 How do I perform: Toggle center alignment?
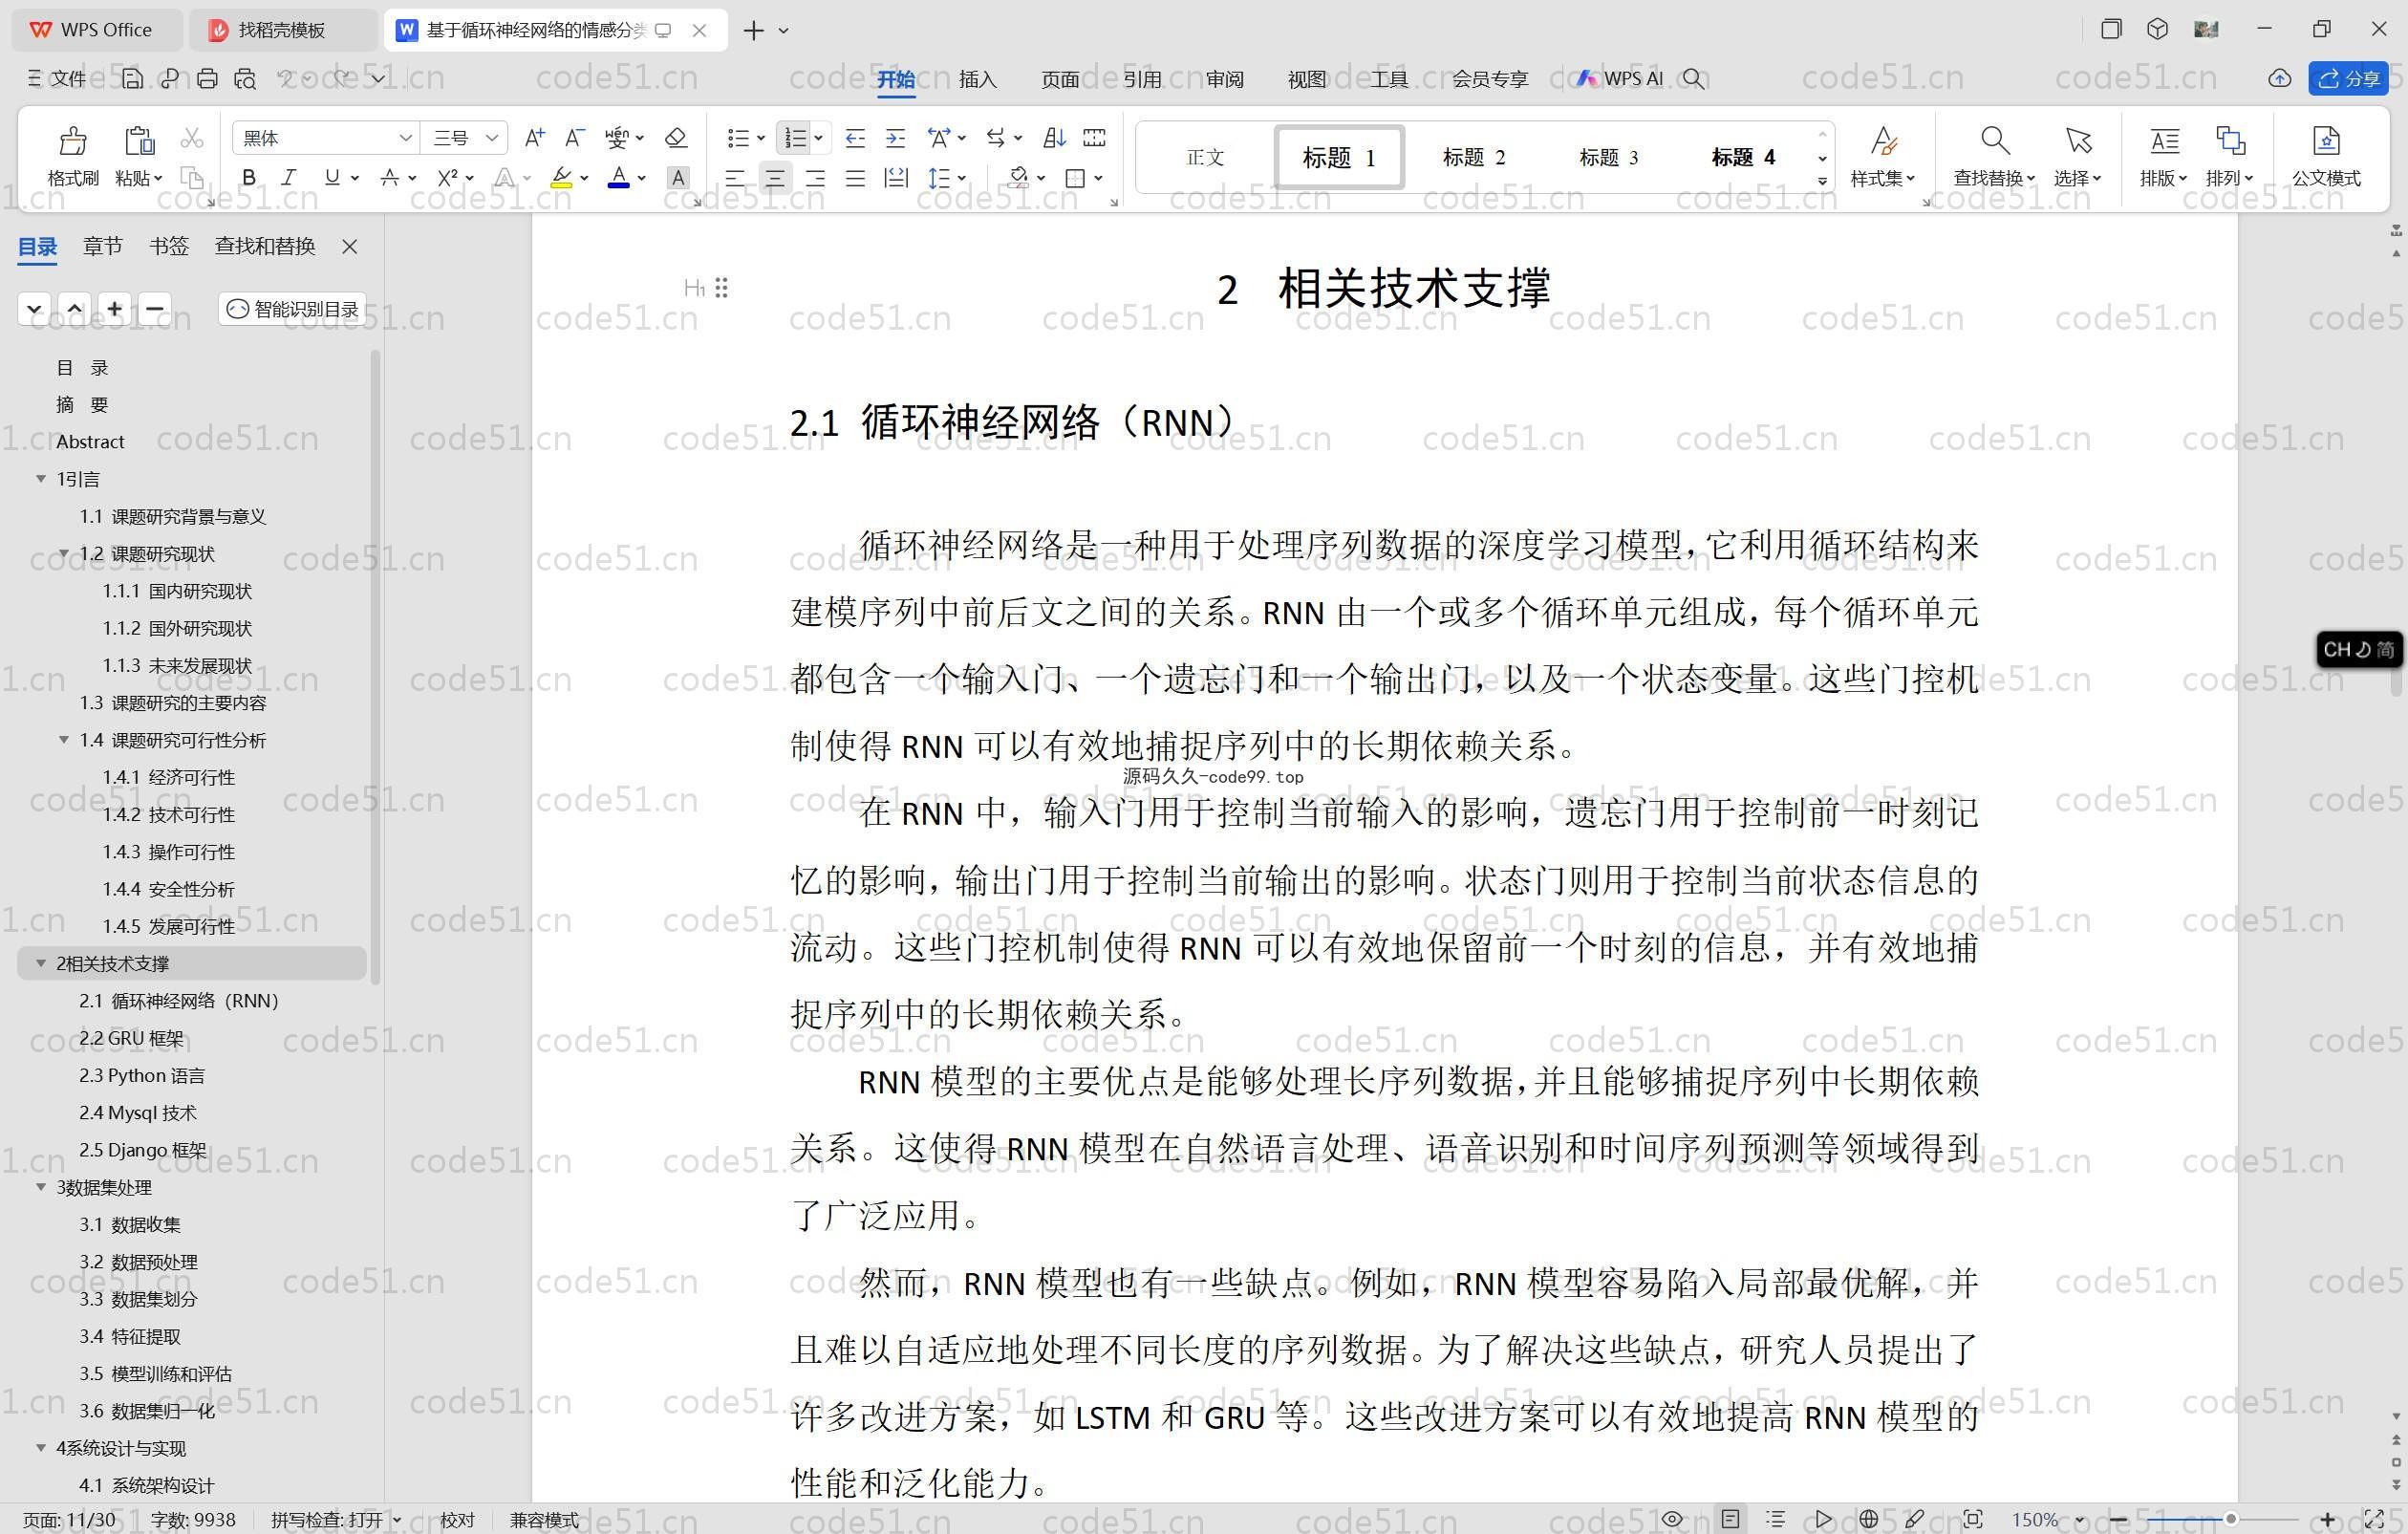click(774, 179)
